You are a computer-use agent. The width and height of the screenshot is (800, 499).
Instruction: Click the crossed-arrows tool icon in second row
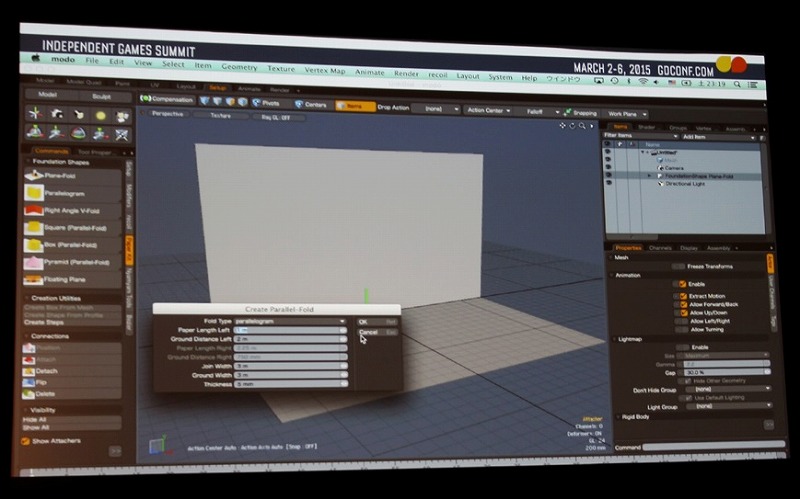pos(122,135)
